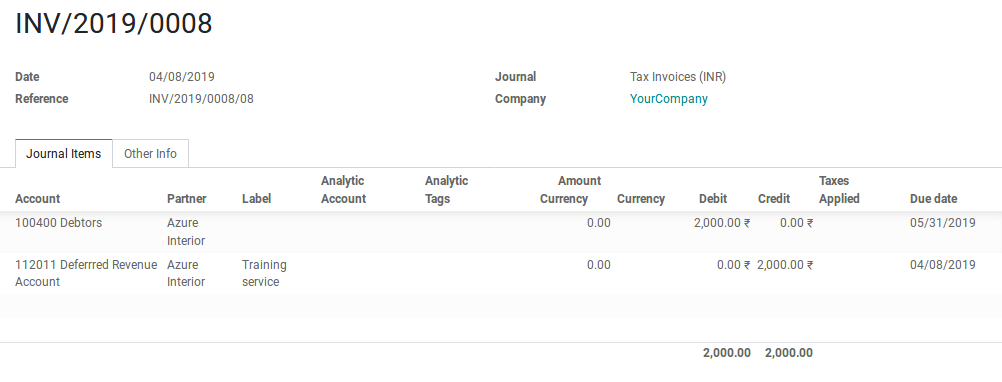Click the Tax Invoices (INR) journal value
Screen dimensions: 1002x382
click(678, 77)
